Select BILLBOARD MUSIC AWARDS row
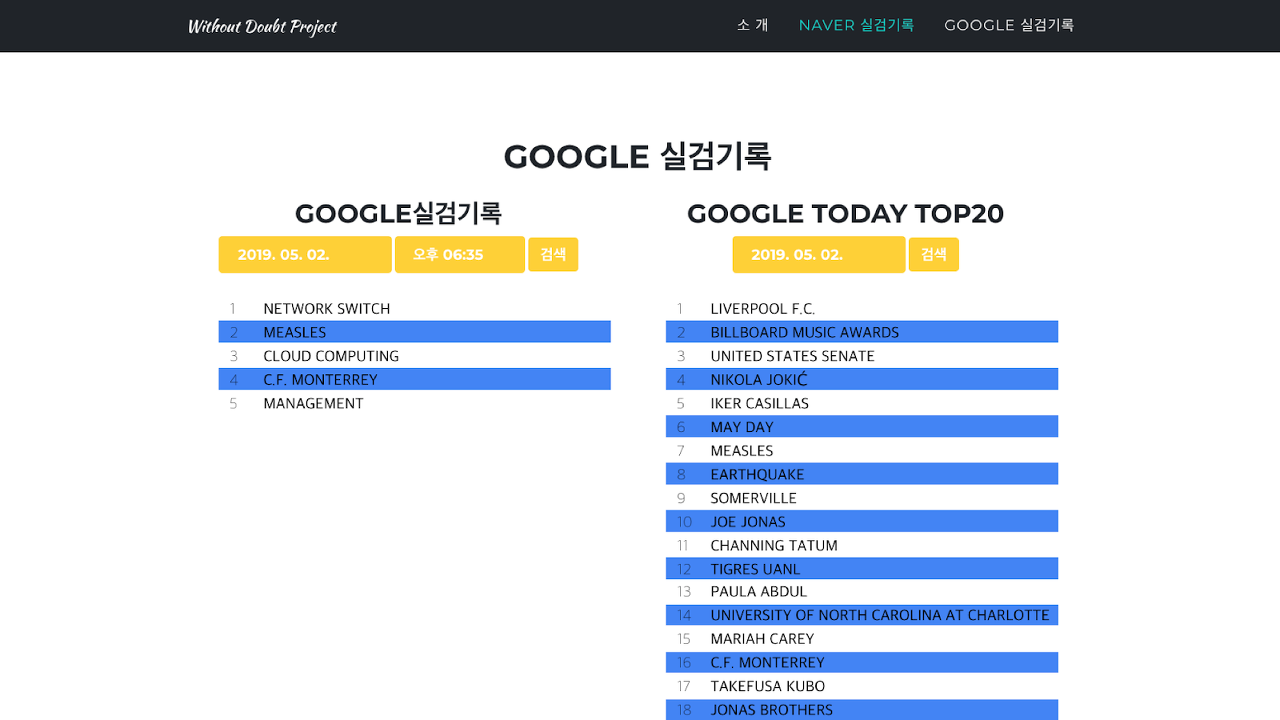This screenshot has height=720, width=1280. 862,332
